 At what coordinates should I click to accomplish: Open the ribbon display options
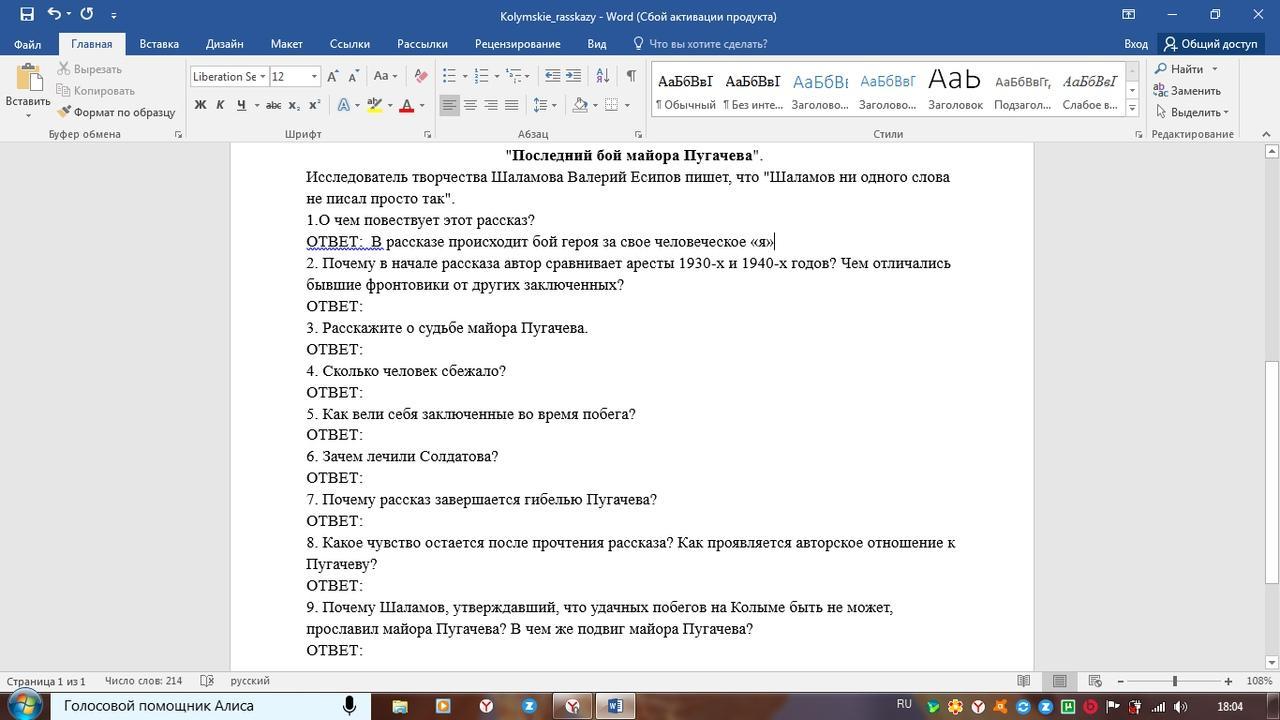click(1128, 15)
